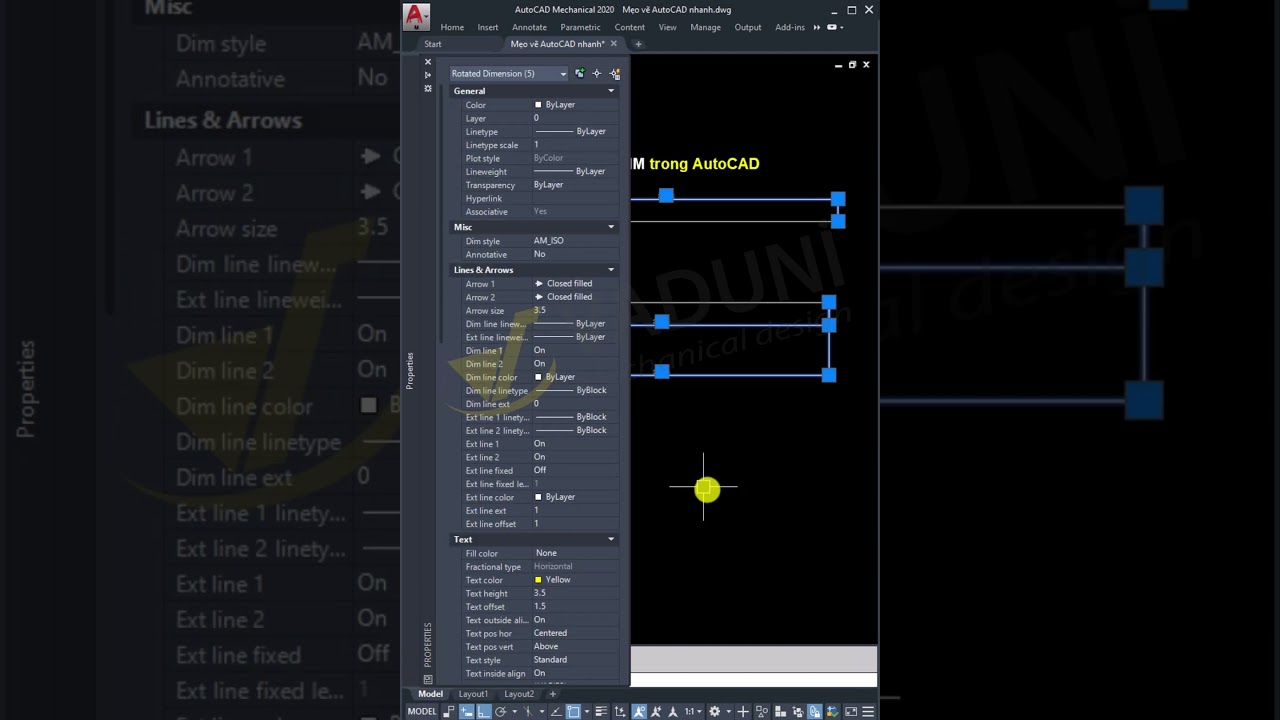Click the dynamic UCS status bar icon

(x=619, y=711)
